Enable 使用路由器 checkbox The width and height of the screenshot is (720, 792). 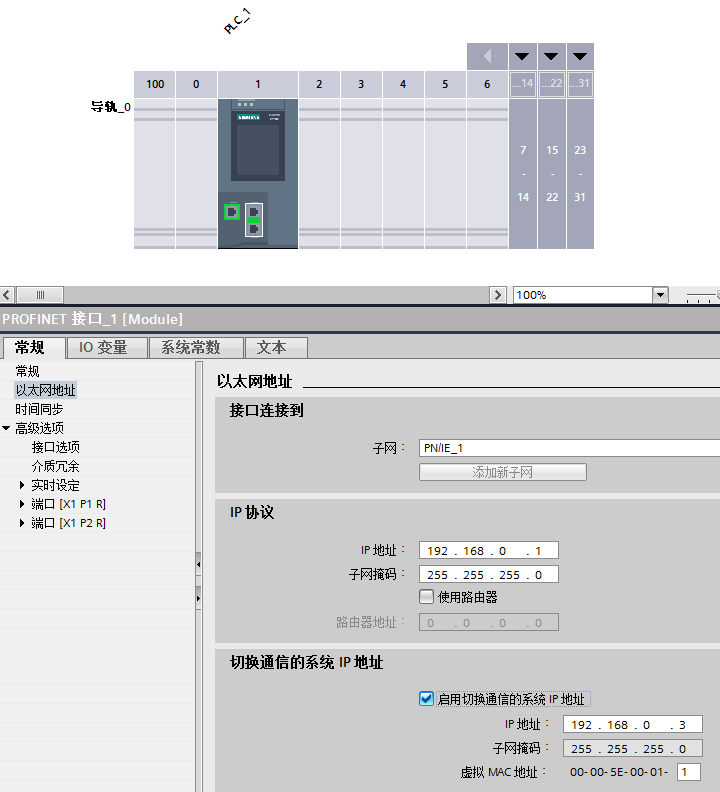(x=426, y=597)
